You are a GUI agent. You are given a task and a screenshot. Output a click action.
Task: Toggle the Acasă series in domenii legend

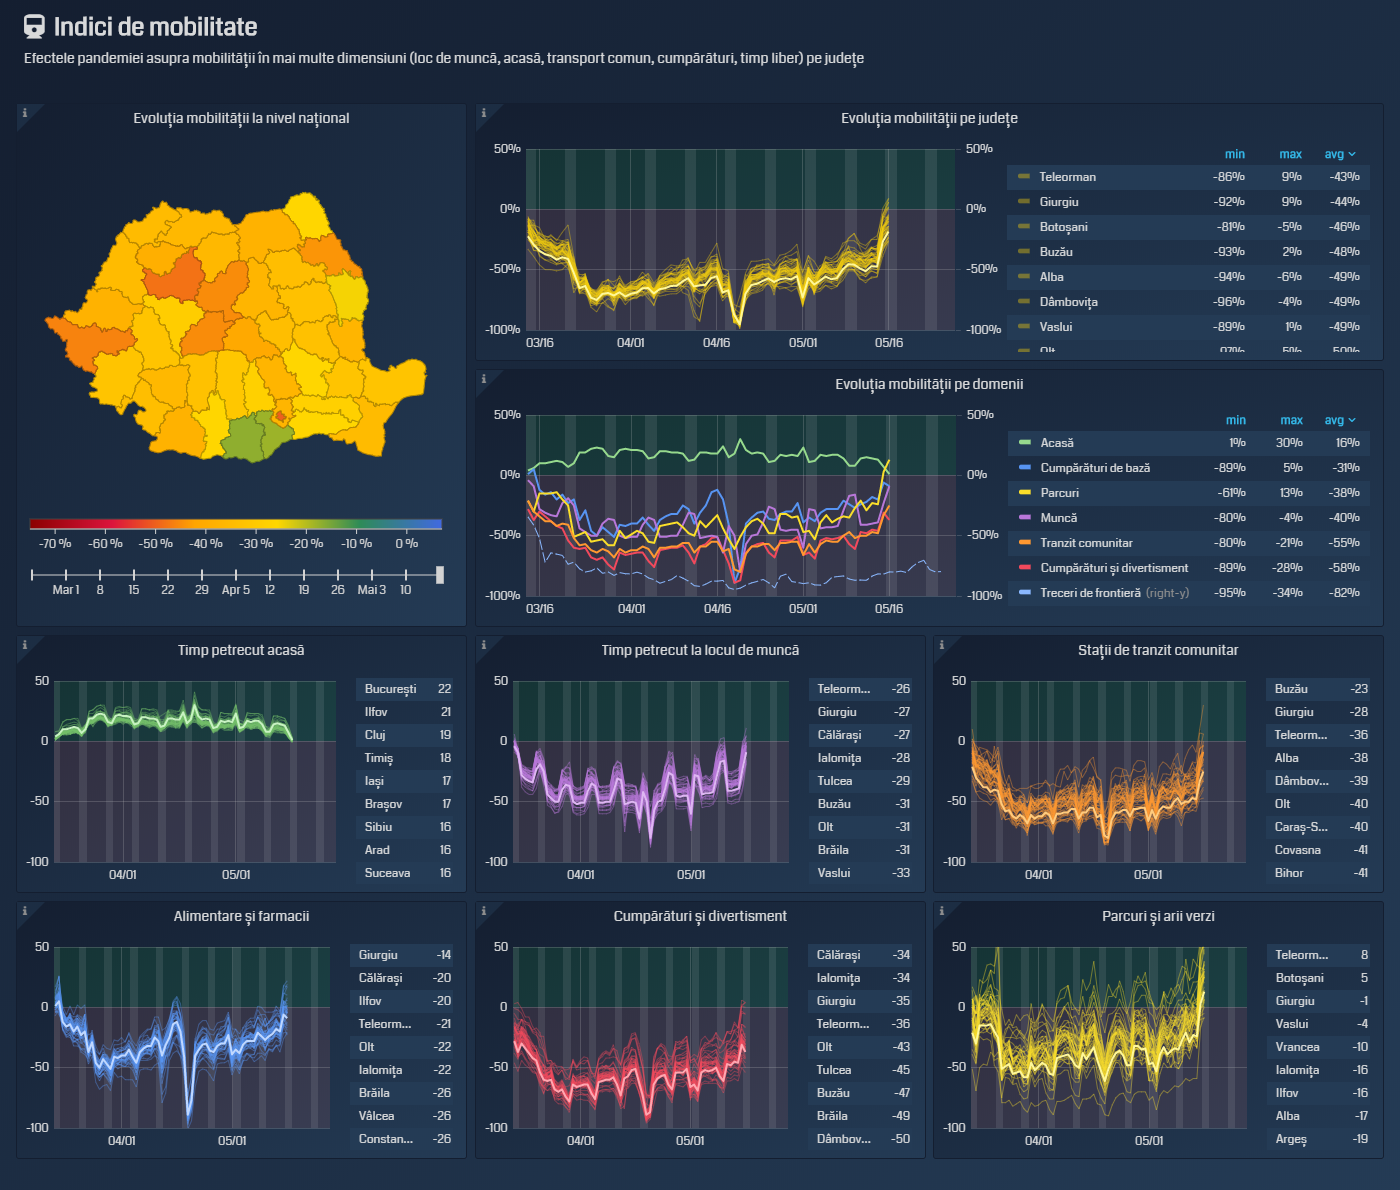tap(1056, 443)
